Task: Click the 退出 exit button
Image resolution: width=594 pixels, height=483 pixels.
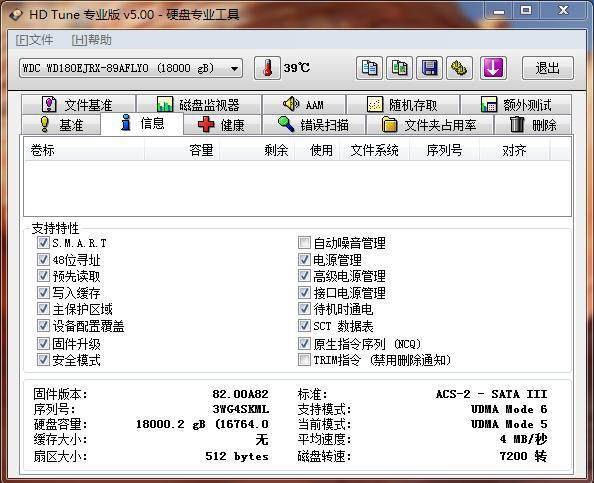Action: pos(548,68)
